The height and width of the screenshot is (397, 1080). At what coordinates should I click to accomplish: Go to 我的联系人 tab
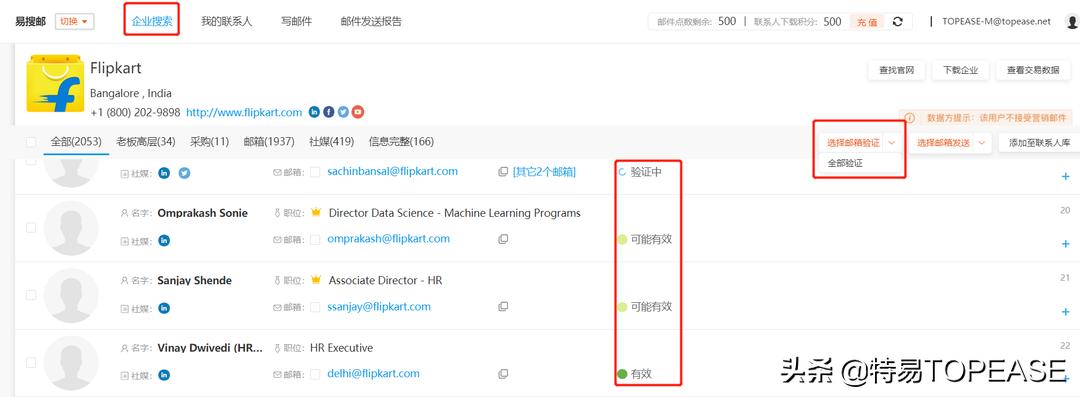227,21
